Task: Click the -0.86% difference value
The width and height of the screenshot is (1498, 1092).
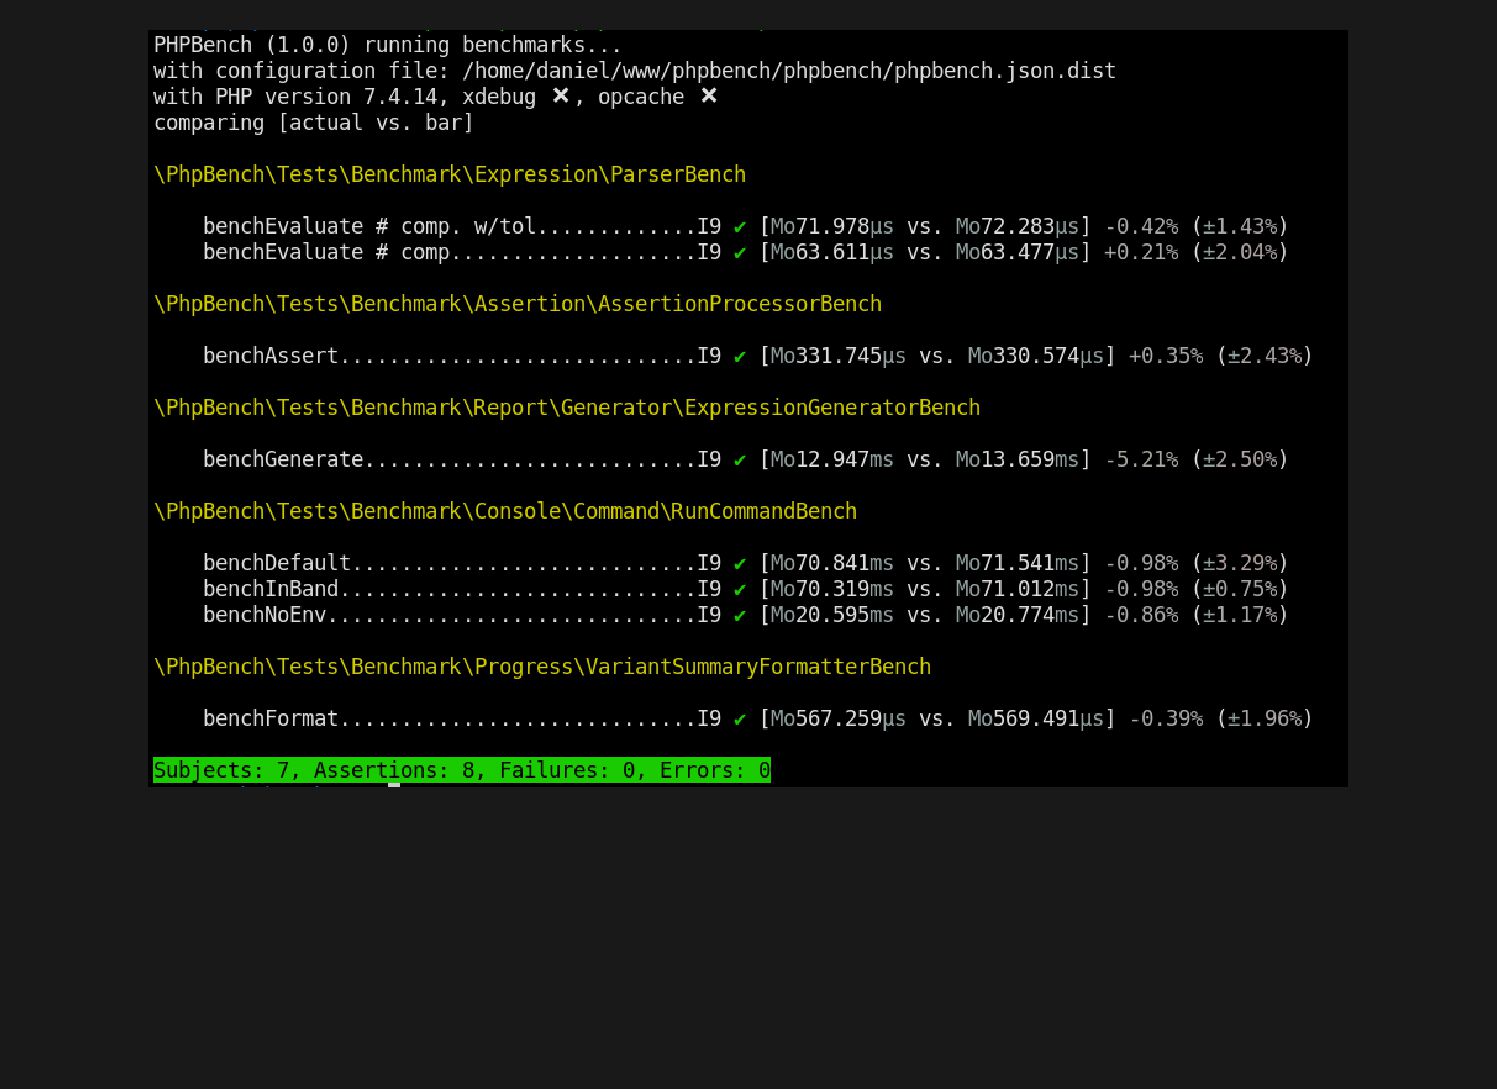Action: (x=1141, y=615)
